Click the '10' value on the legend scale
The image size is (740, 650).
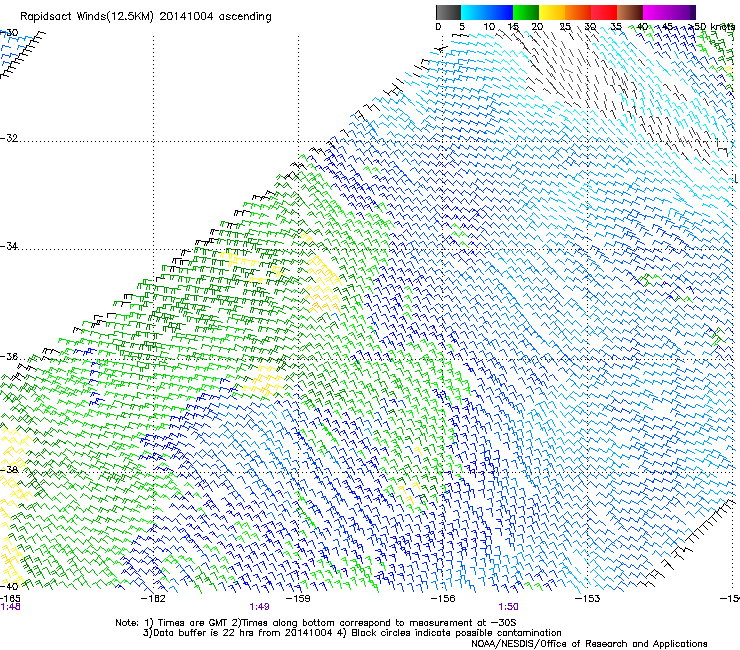click(489, 27)
